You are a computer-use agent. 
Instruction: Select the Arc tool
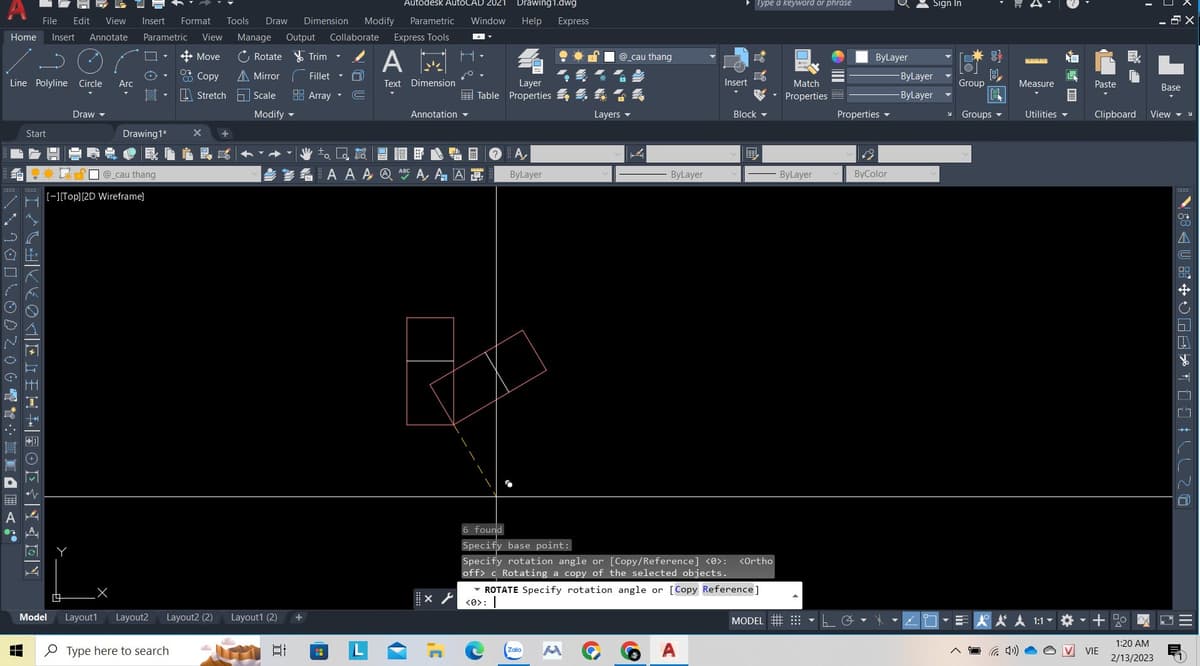click(x=126, y=68)
